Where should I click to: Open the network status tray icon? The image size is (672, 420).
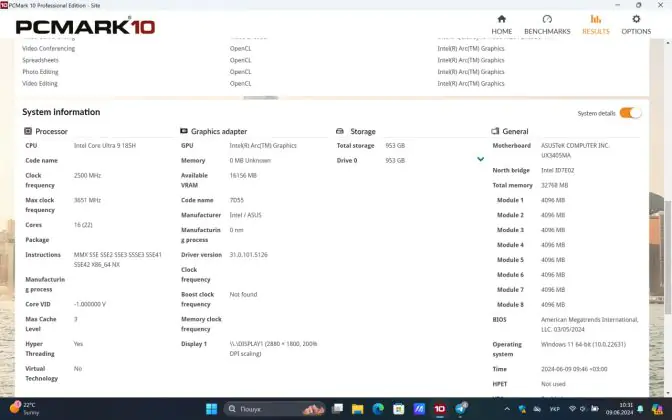[x=572, y=409]
